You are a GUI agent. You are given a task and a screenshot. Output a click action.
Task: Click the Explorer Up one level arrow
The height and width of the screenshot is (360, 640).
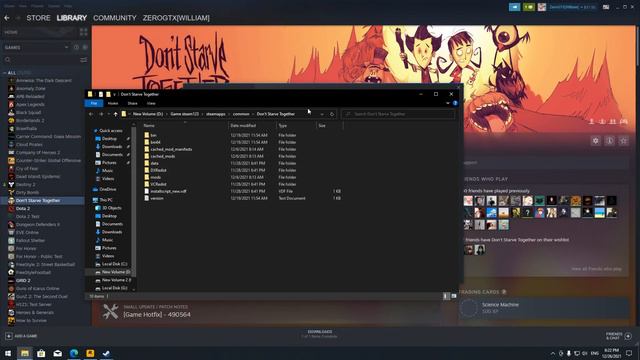(x=116, y=114)
